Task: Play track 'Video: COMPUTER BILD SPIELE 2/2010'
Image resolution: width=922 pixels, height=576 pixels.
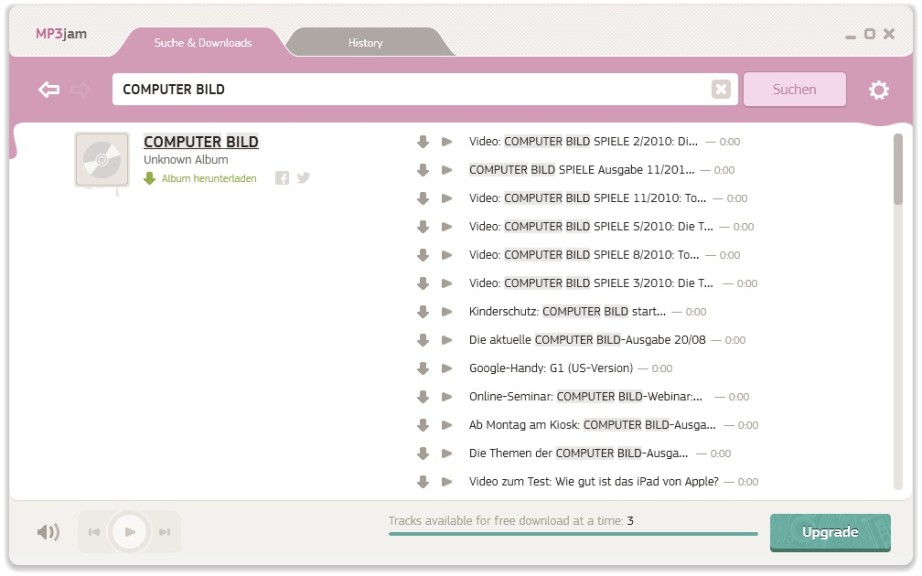Action: pos(447,142)
